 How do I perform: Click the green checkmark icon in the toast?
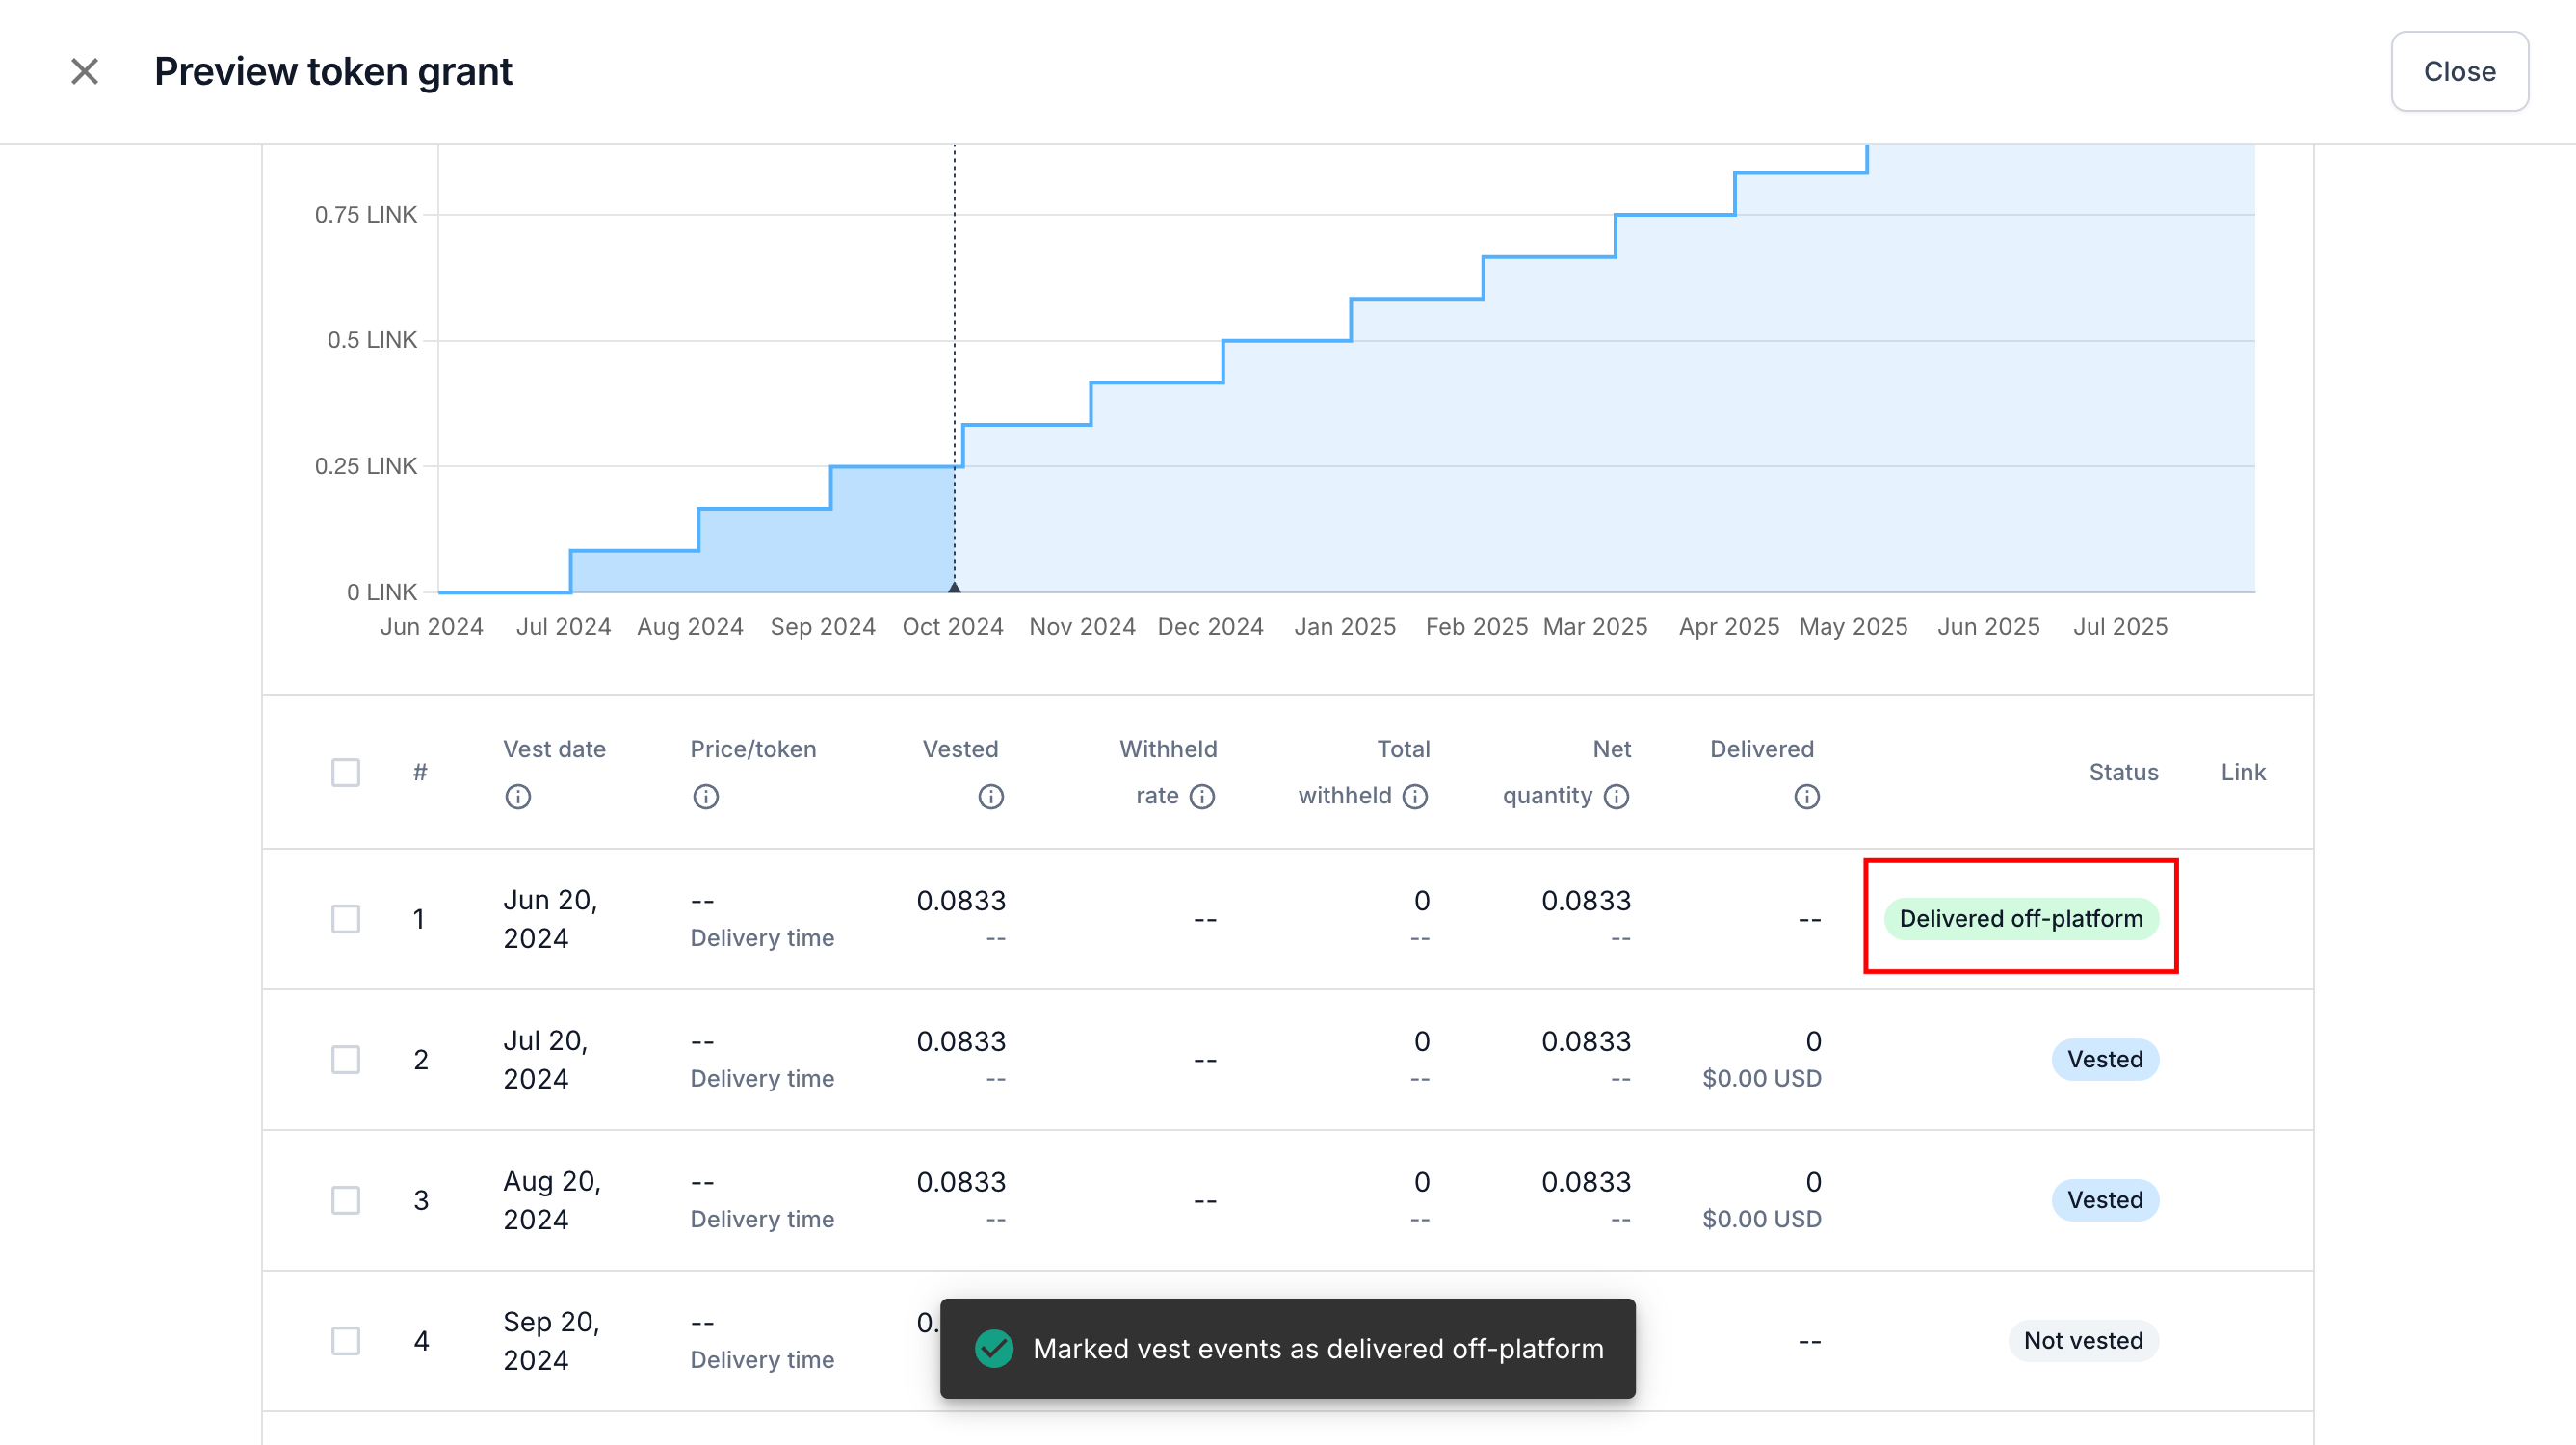pyautogui.click(x=994, y=1348)
